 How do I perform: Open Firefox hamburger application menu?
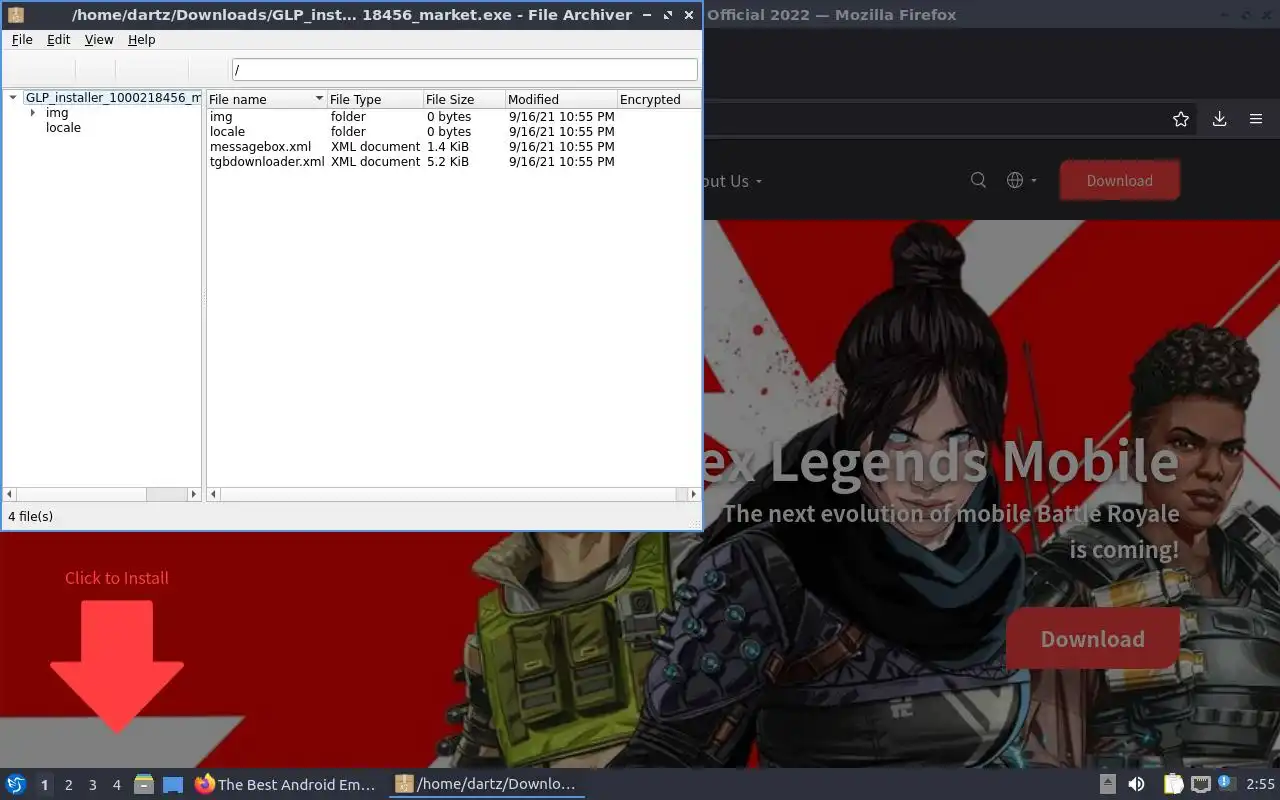pos(1256,119)
